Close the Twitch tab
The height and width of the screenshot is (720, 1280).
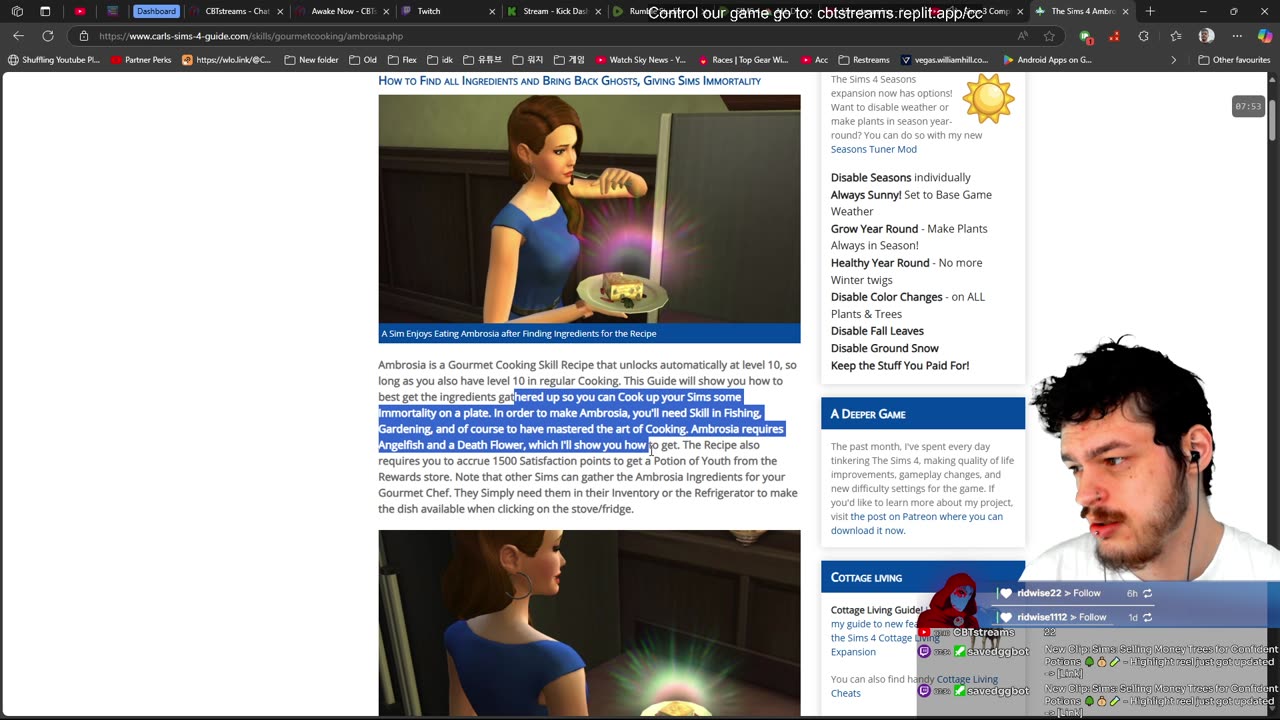point(492,11)
